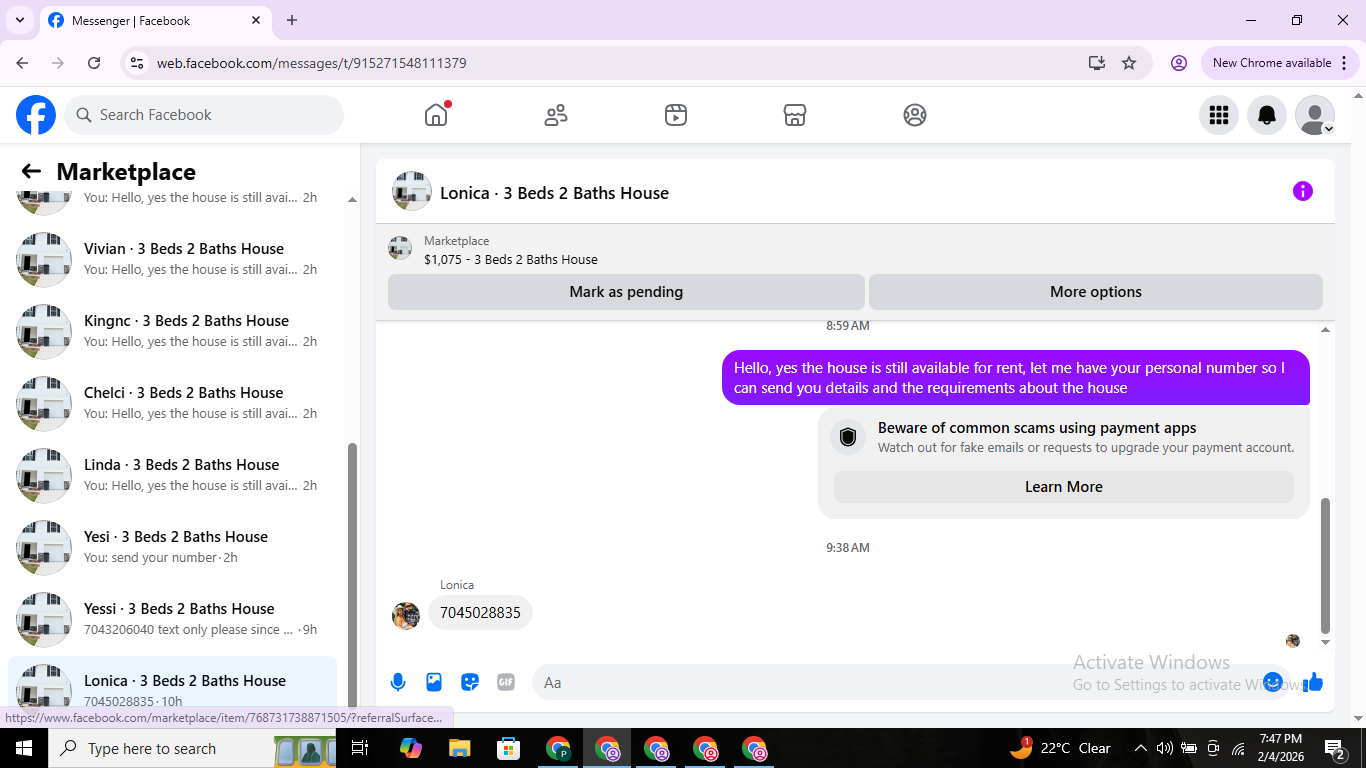Open the Yesi conversation
This screenshot has width=1366, height=768.
[172, 547]
